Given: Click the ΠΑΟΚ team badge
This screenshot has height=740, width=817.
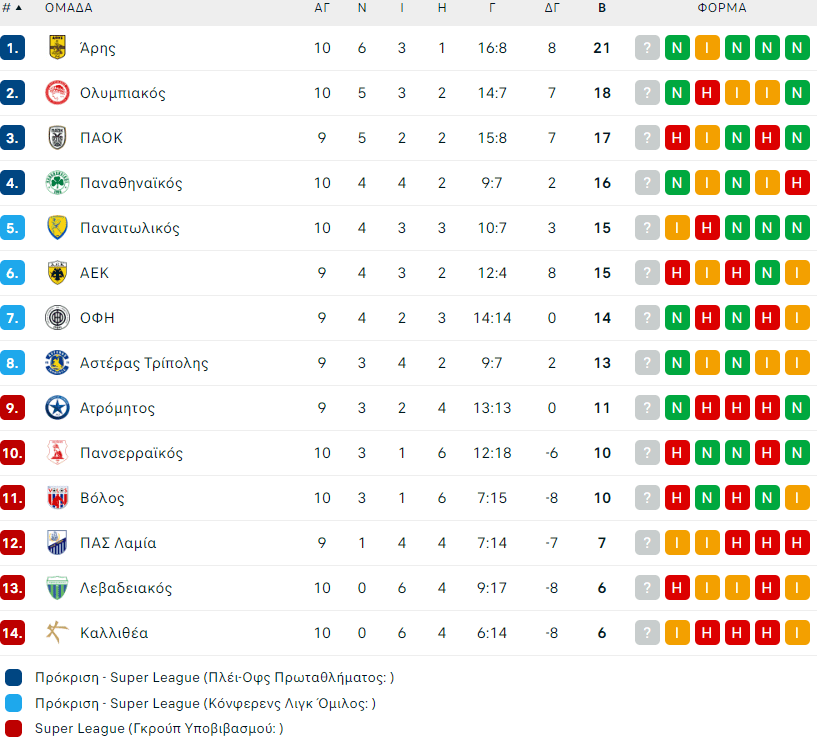Looking at the screenshot, I should point(57,138).
